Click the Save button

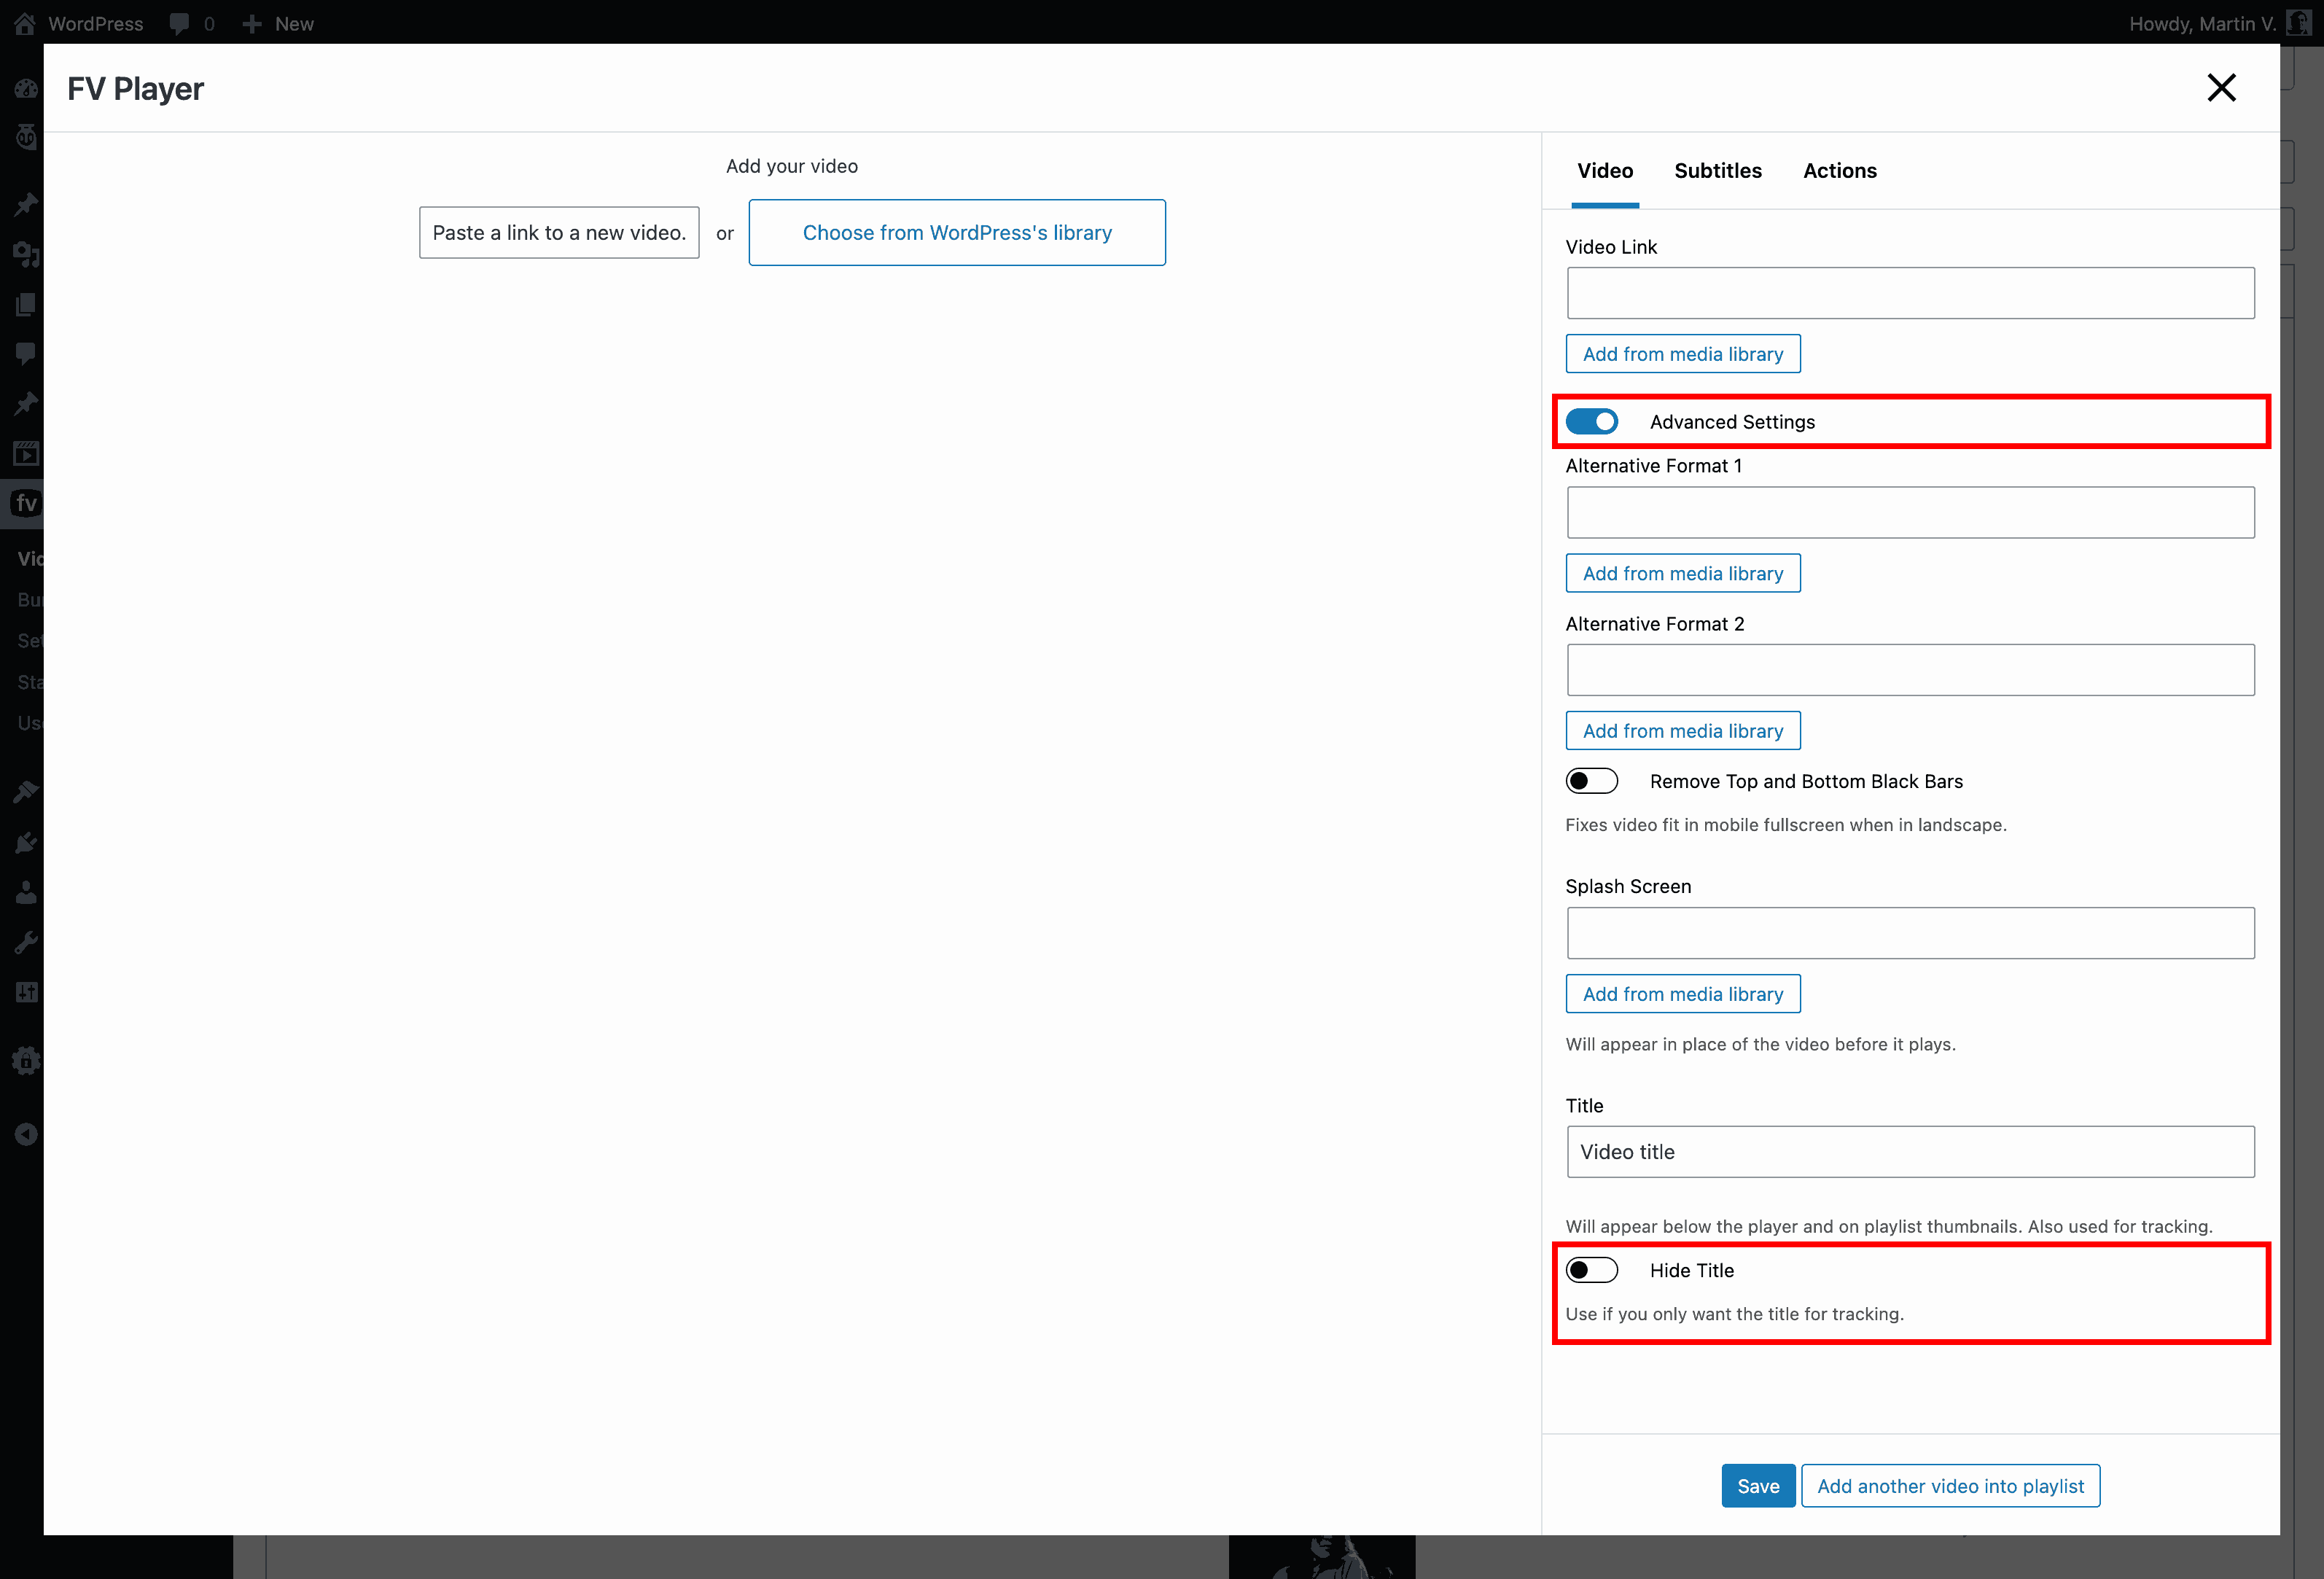1758,1486
